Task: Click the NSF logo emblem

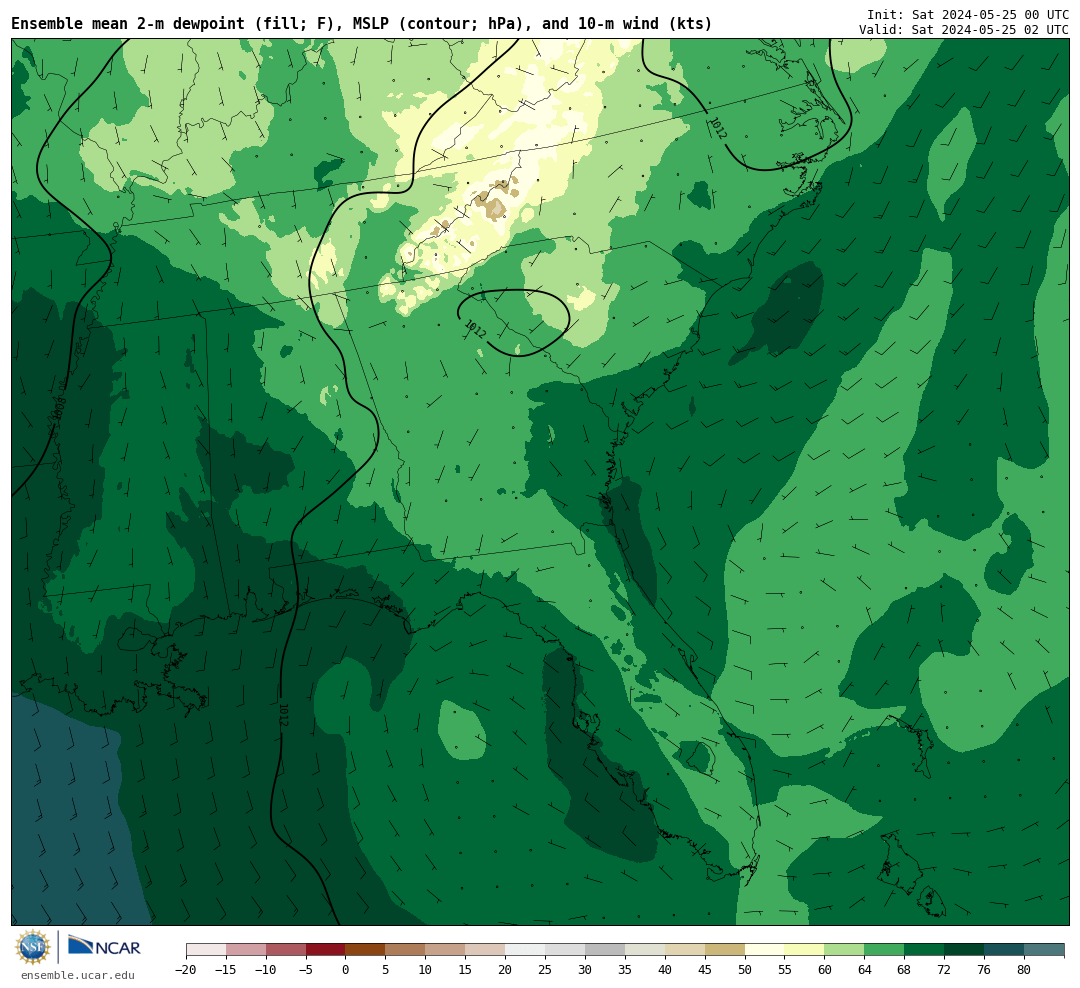Action: click(x=32, y=947)
